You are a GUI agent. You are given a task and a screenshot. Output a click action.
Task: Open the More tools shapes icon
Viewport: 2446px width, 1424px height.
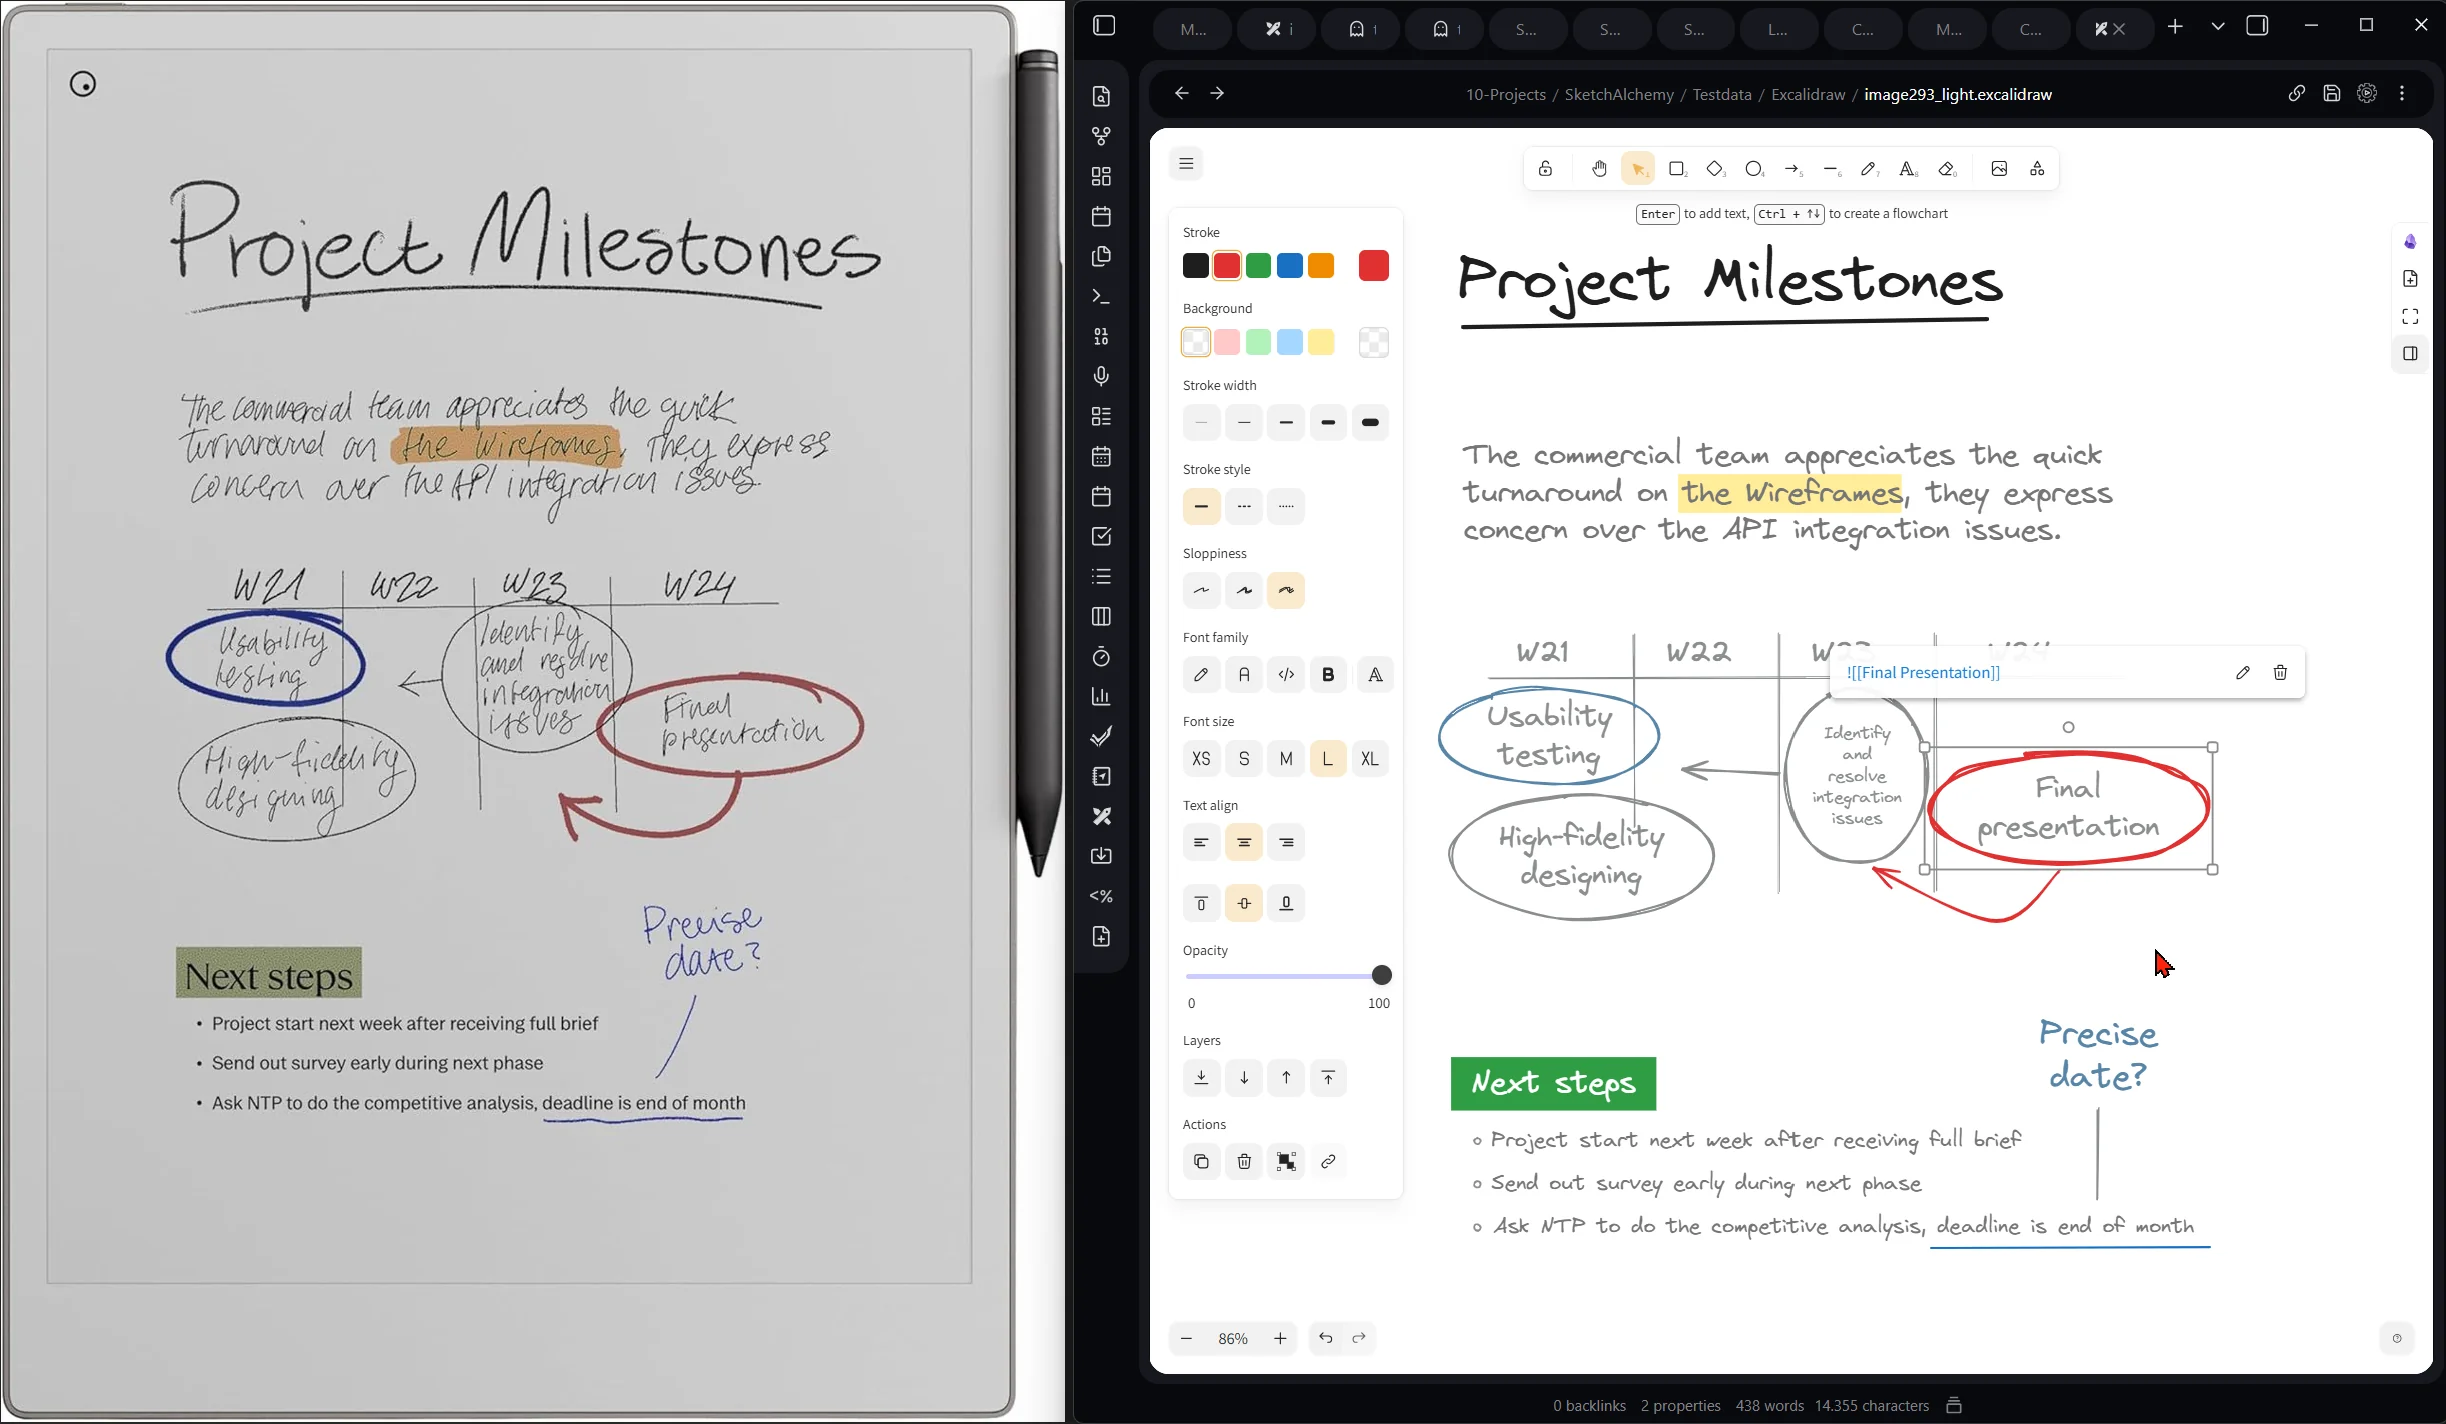point(2037,169)
